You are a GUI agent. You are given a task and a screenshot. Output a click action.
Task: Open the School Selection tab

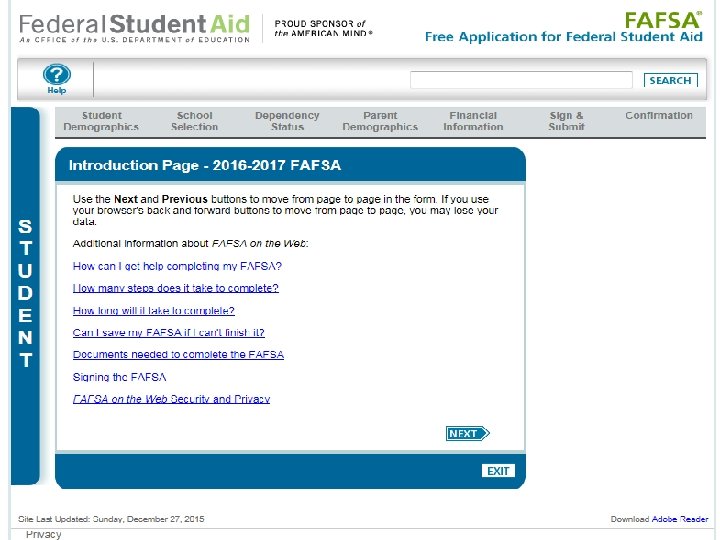[x=195, y=121]
